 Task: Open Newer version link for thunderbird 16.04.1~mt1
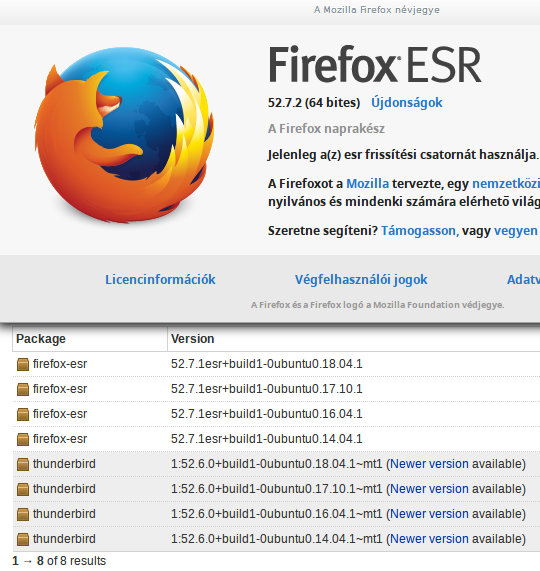[429, 514]
